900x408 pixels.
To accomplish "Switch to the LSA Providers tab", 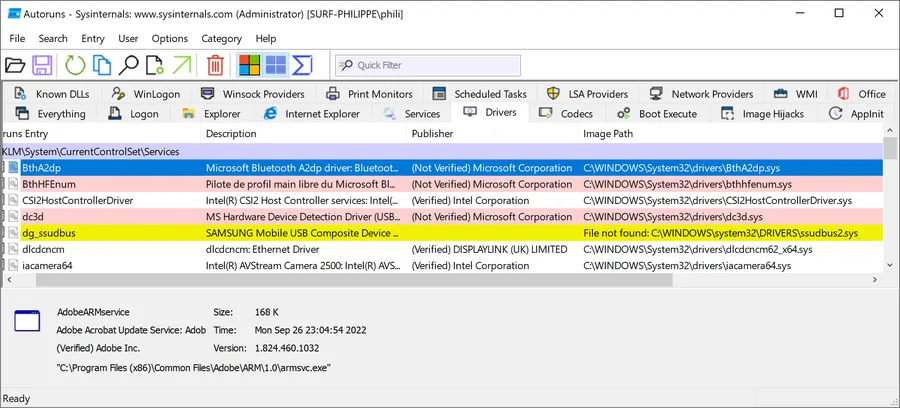I will (587, 94).
